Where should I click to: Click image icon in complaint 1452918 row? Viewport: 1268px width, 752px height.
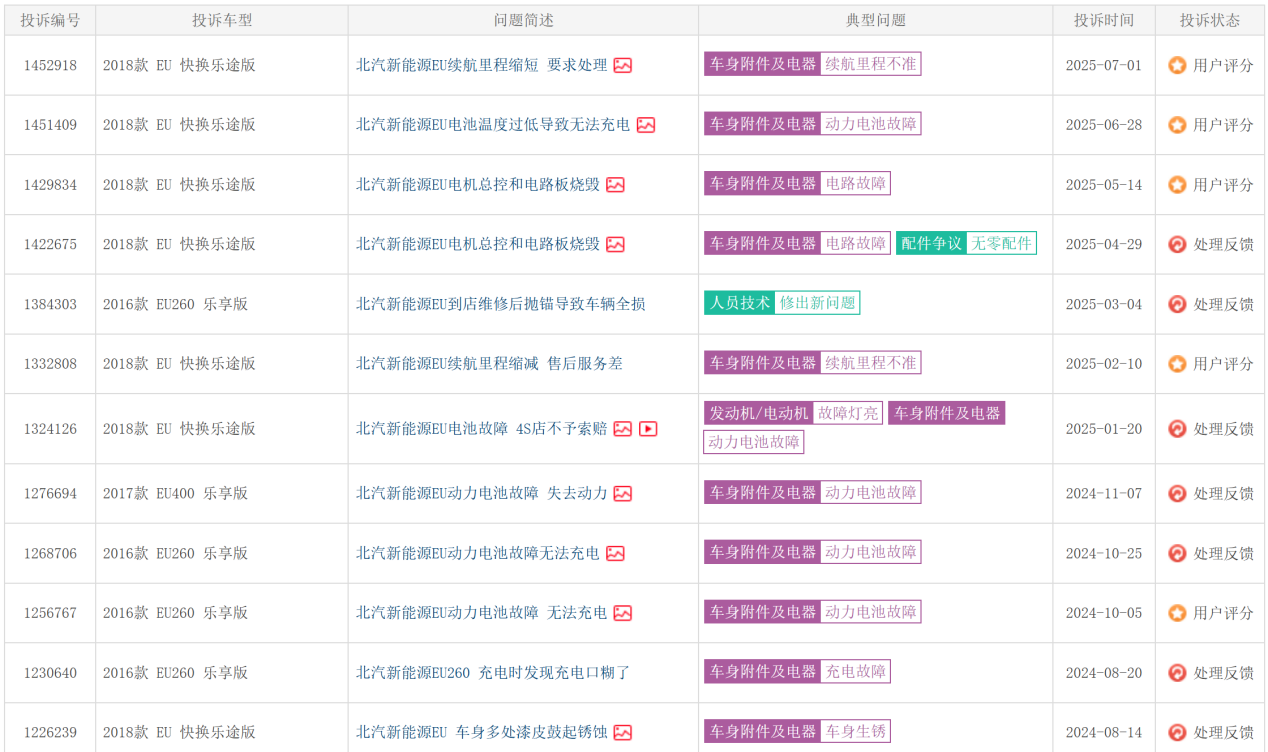pos(622,65)
